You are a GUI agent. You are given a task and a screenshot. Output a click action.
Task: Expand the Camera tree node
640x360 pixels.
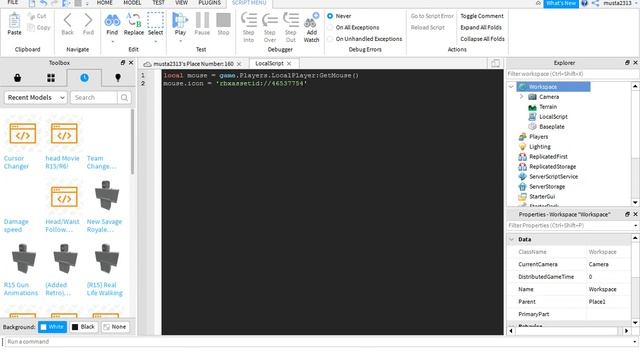(521, 97)
